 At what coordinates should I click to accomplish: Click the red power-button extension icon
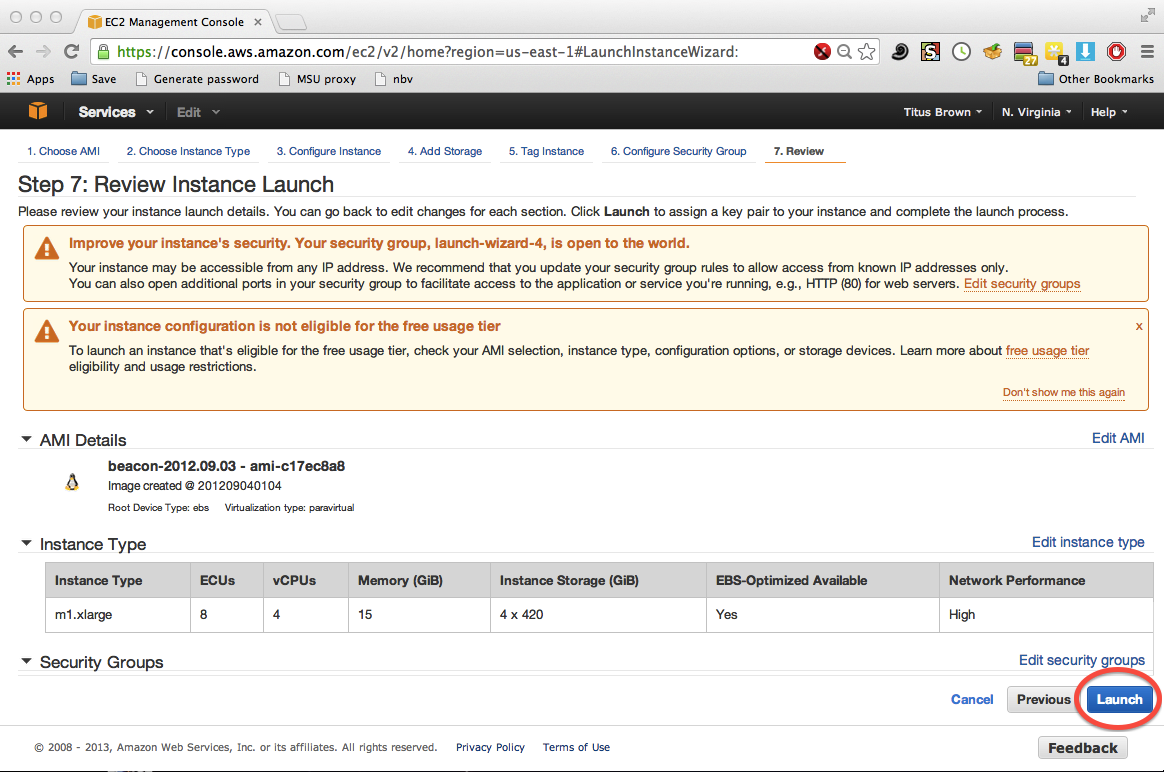tap(1116, 51)
